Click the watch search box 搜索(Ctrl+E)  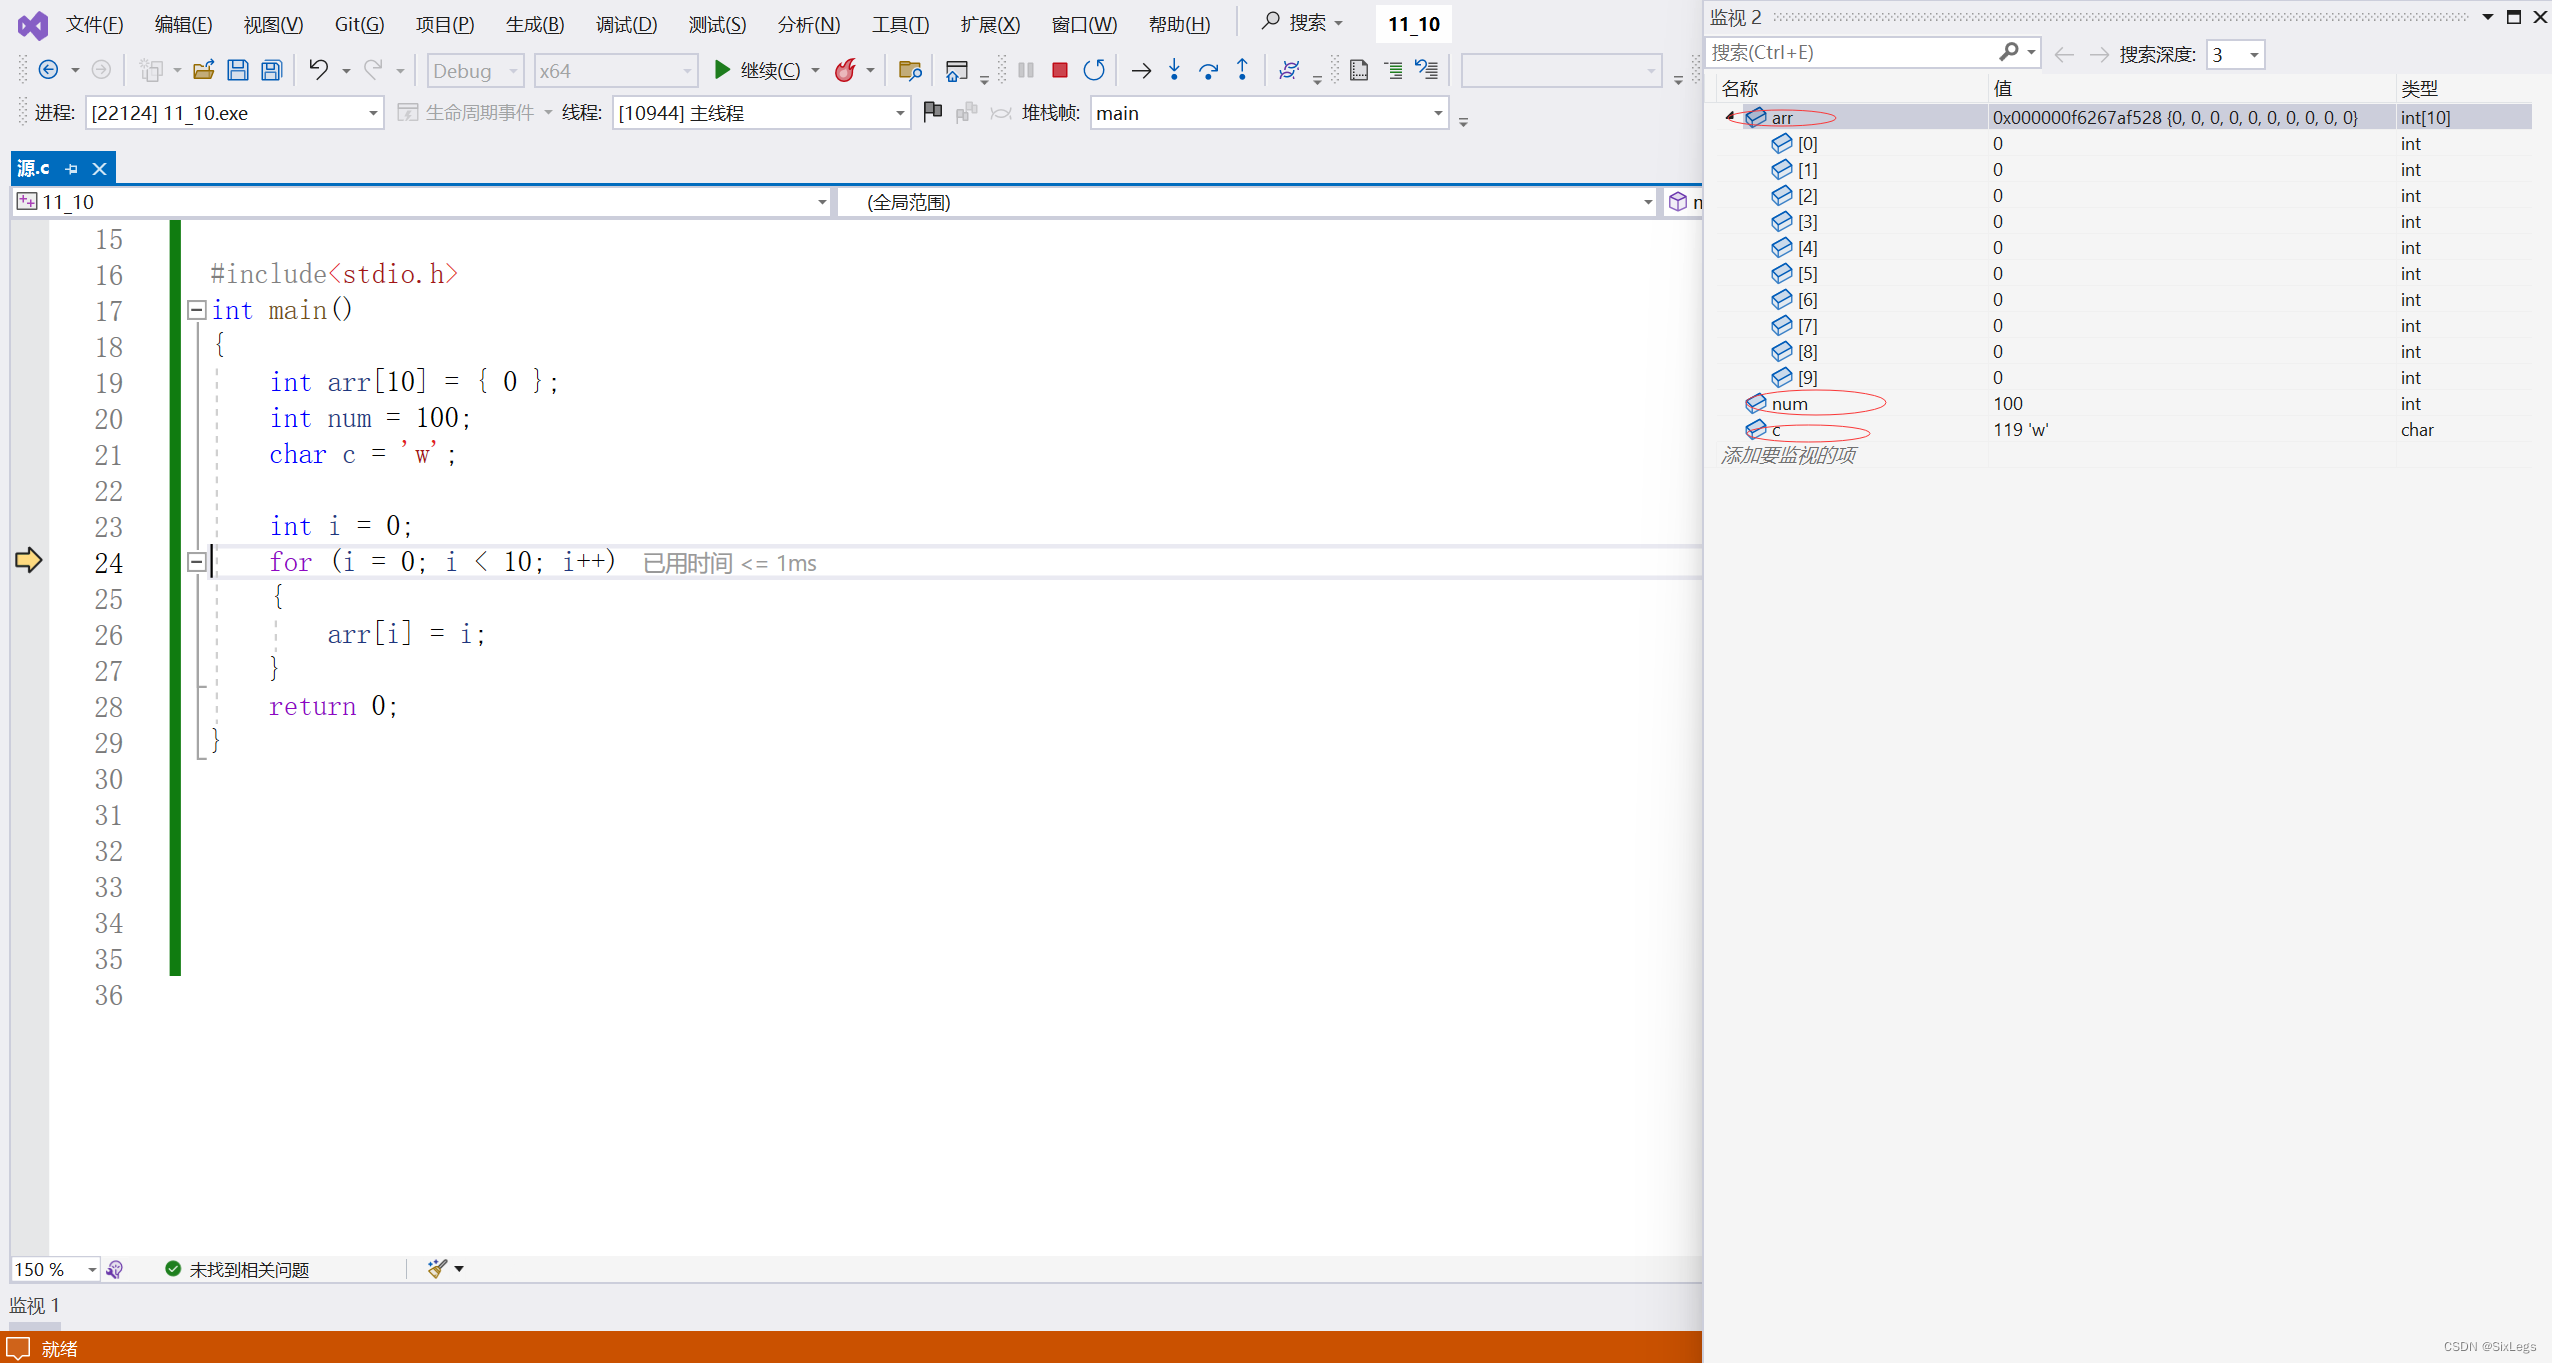click(1850, 52)
